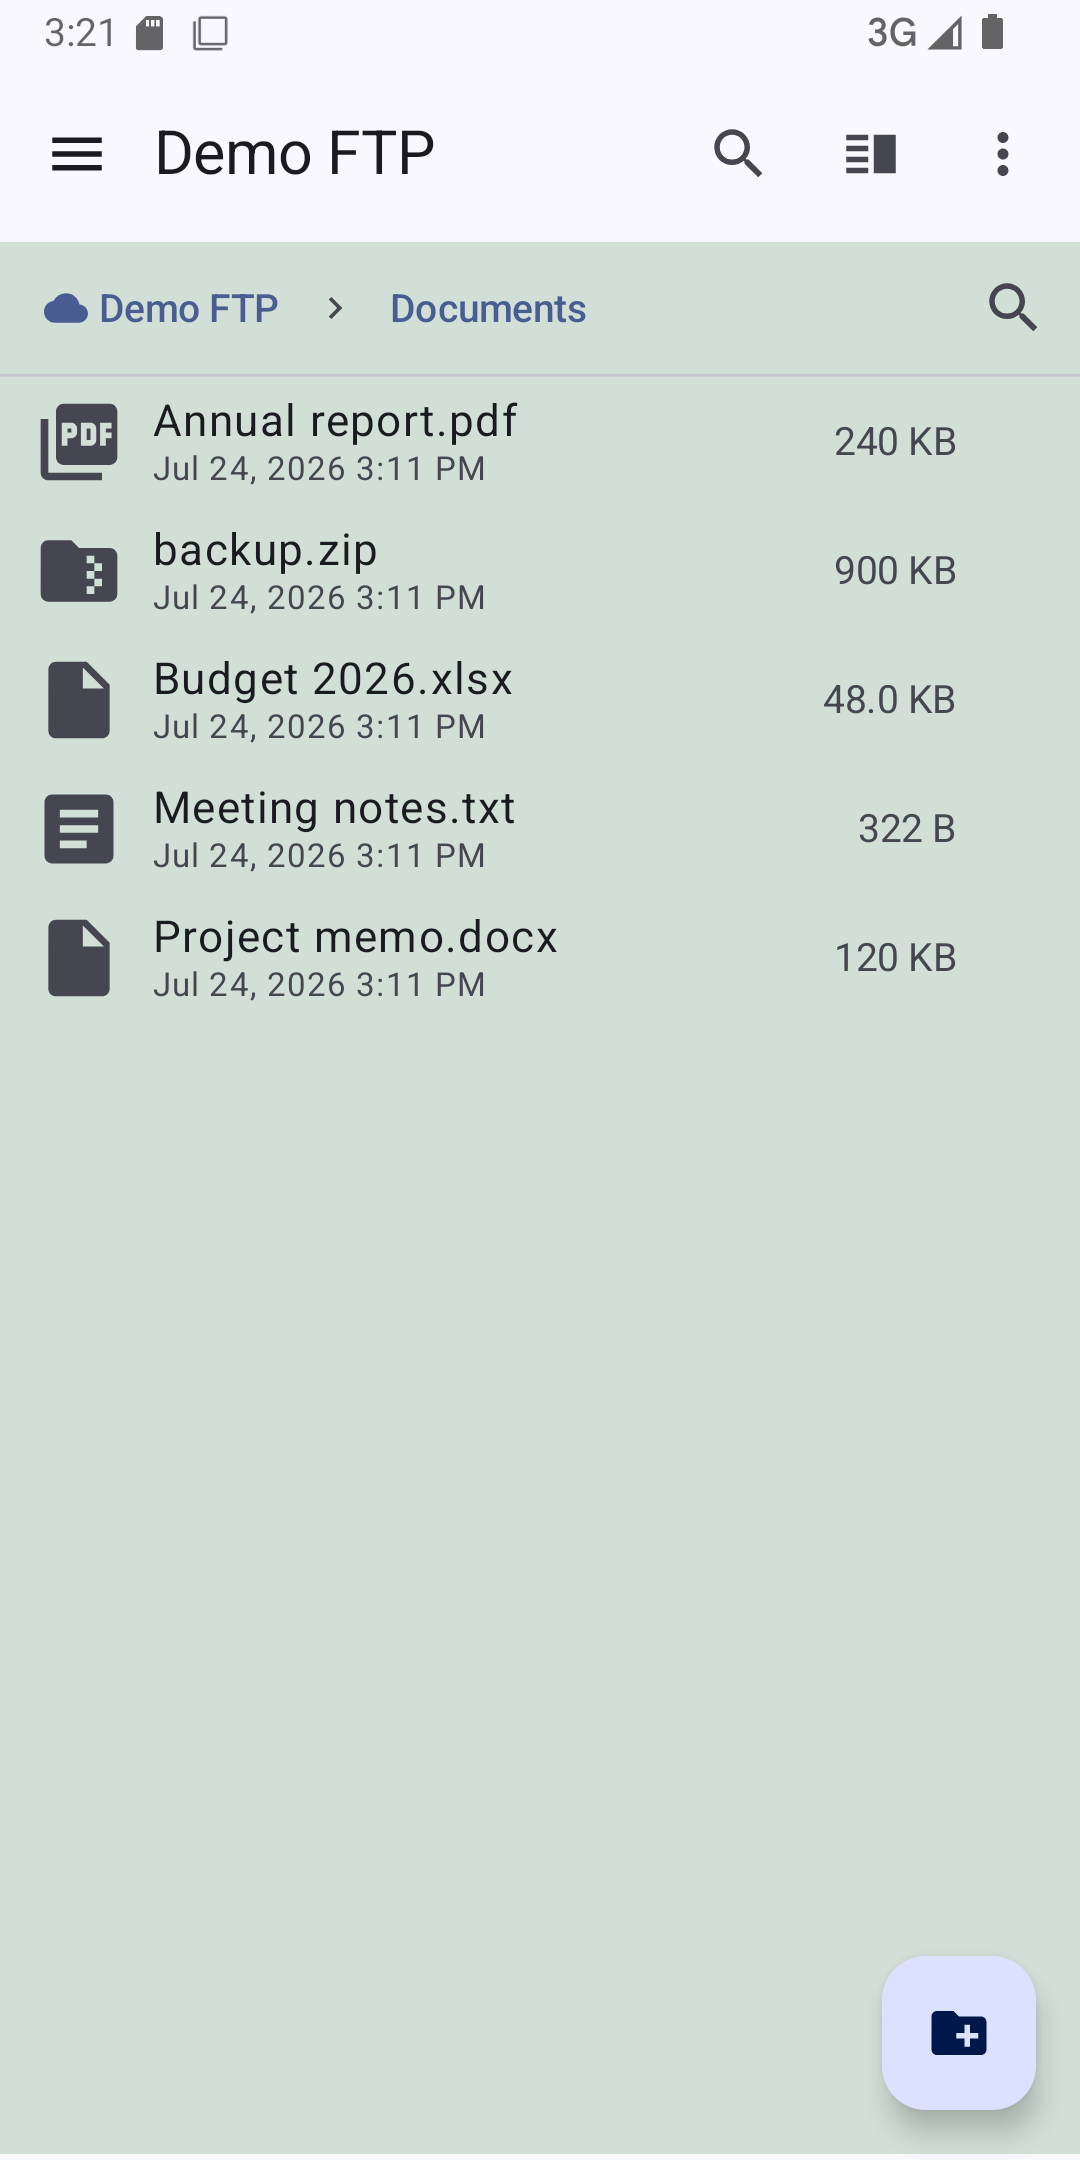Image resolution: width=1080 pixels, height=2160 pixels.
Task: Open the three-dot overflow menu
Action: (x=1003, y=154)
